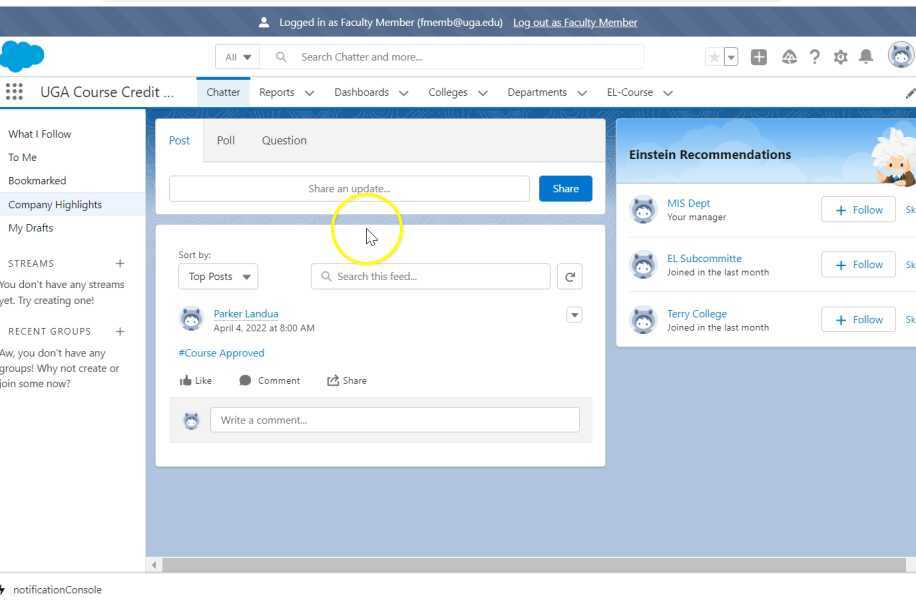Open the search scope All dropdown
This screenshot has height=600, width=916.
click(x=236, y=57)
